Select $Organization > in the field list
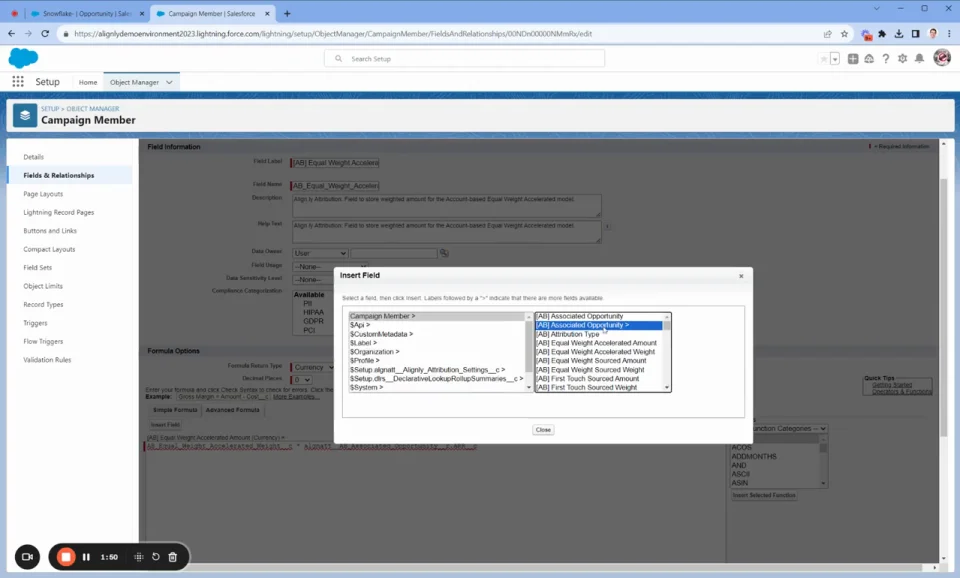960x578 pixels. 437,352
